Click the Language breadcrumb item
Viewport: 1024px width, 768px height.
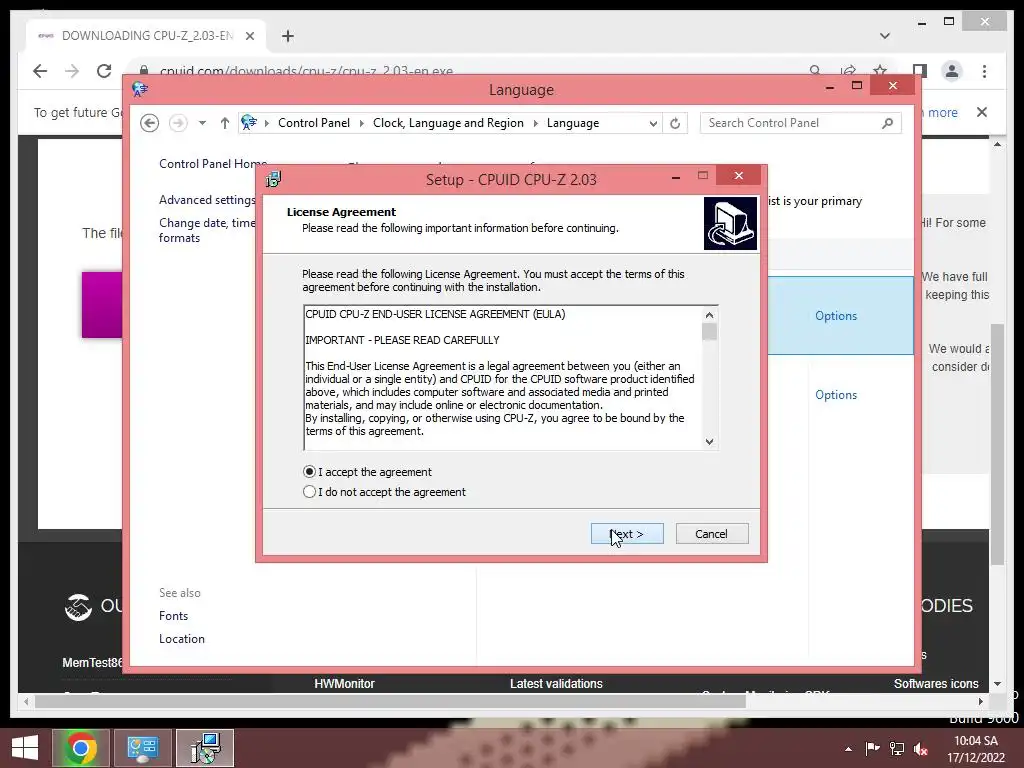click(573, 123)
